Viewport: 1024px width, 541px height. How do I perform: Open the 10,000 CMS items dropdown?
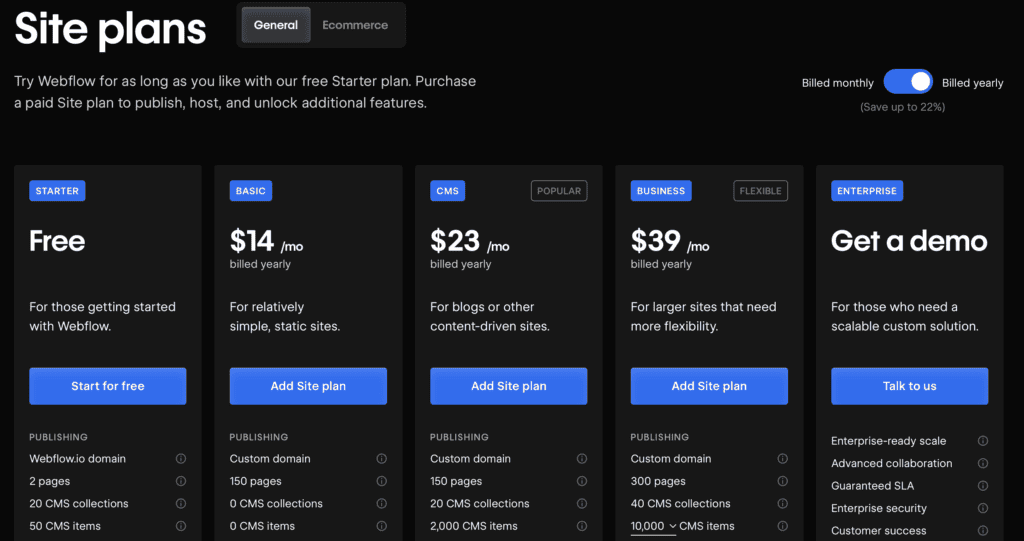(654, 526)
